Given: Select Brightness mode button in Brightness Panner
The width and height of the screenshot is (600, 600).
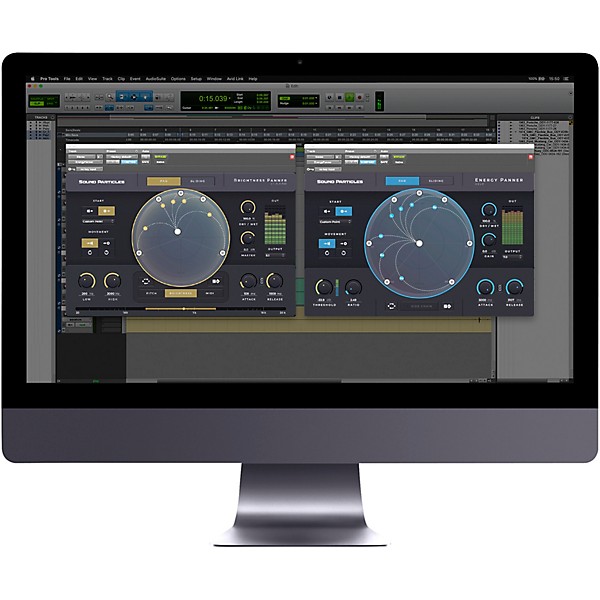Looking at the screenshot, I should (x=181, y=293).
